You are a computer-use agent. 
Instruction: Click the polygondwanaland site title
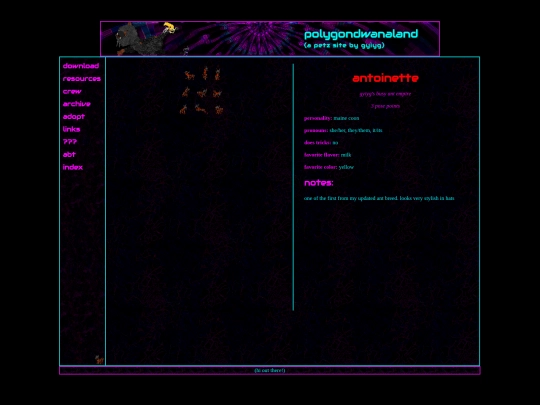(x=361, y=34)
